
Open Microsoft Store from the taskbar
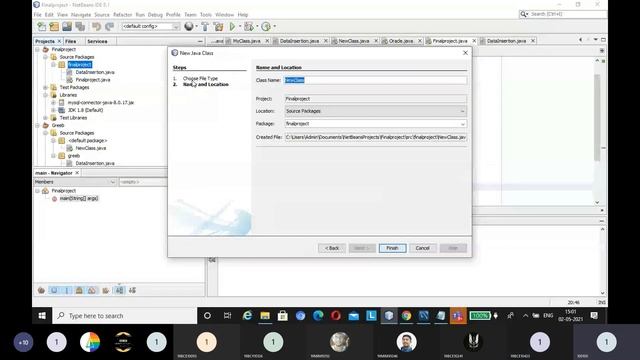282,316
